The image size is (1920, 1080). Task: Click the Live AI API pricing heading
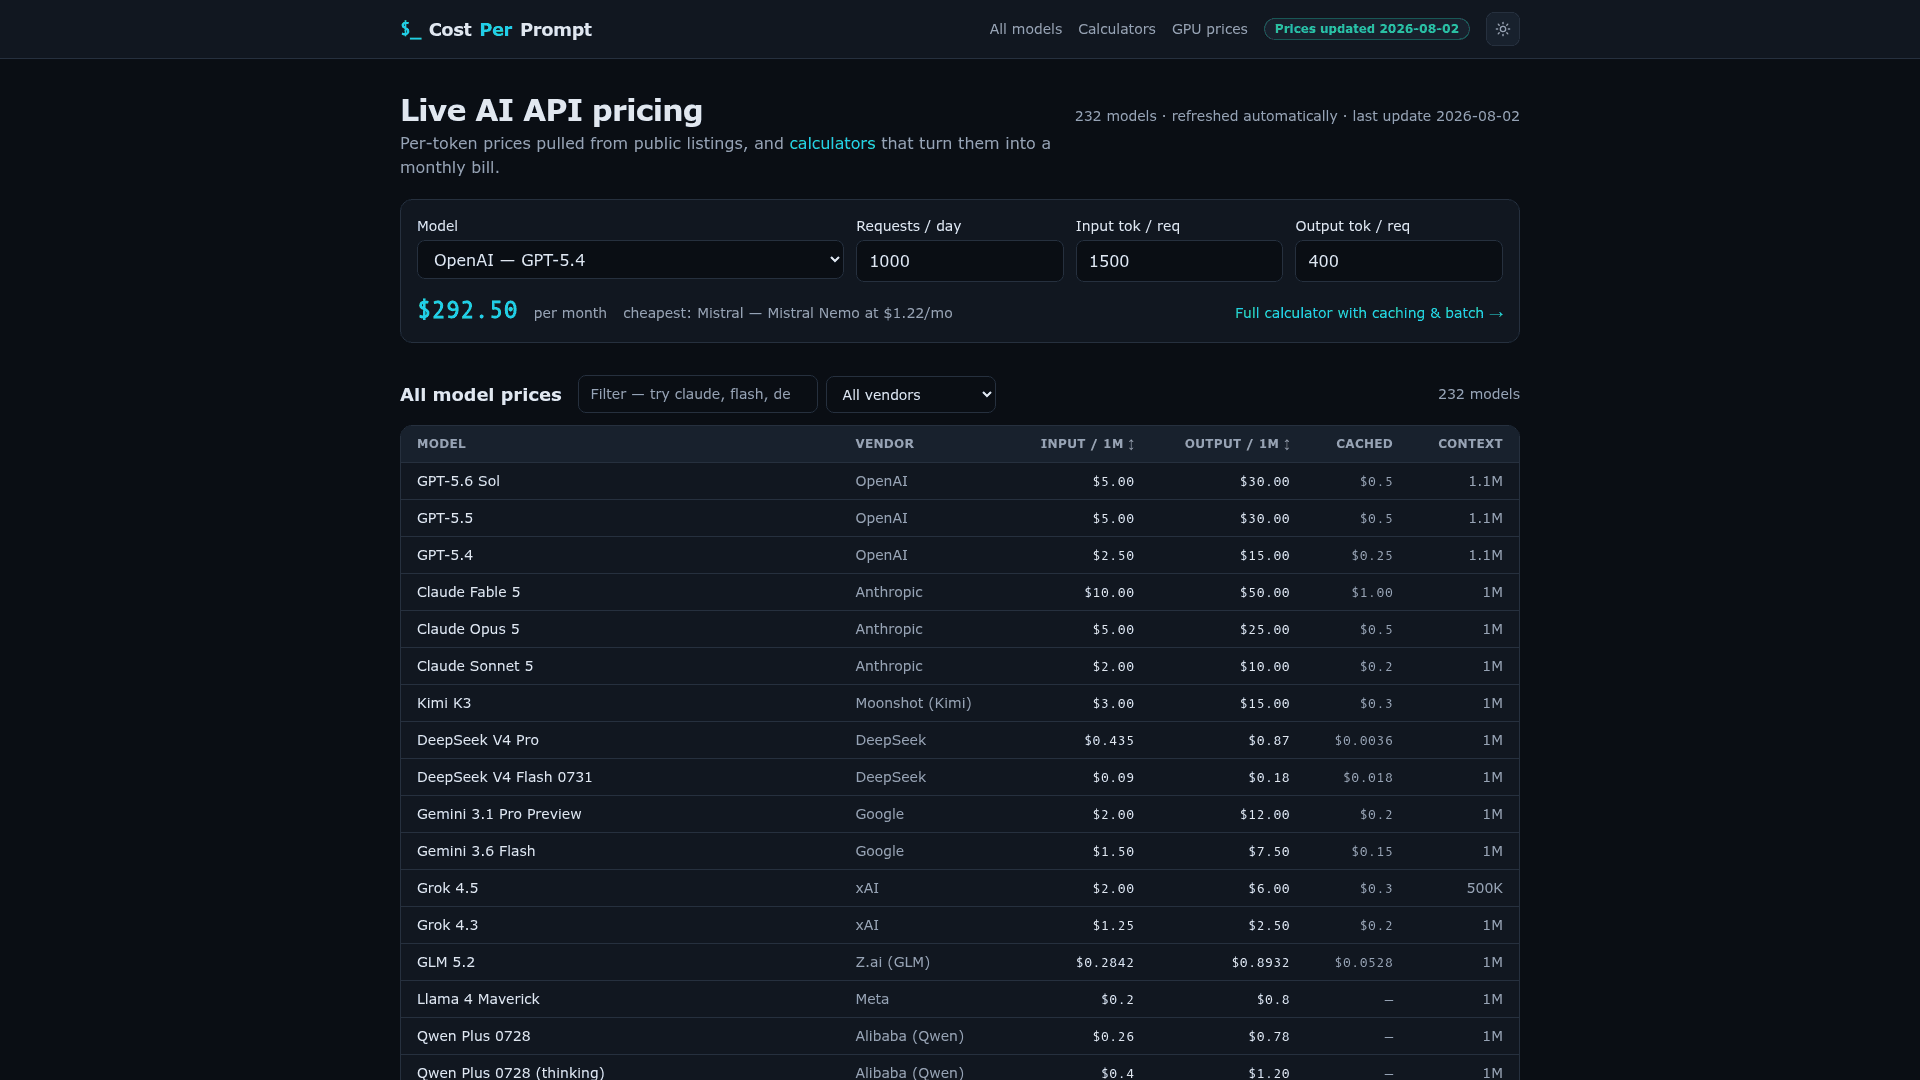[551, 110]
